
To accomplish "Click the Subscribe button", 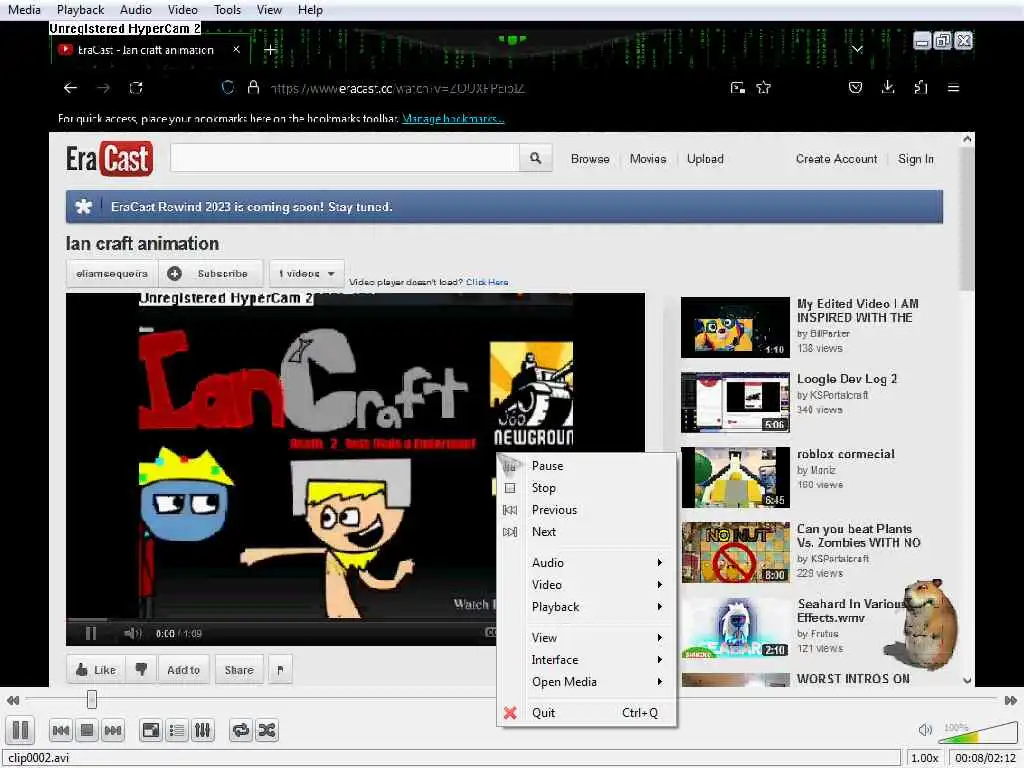I will tap(211, 274).
